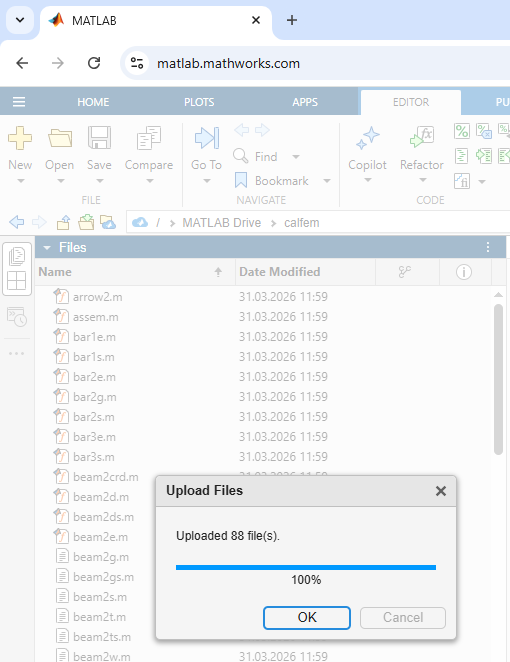Viewport: 510px width, 662px height.
Task: Click the function insert fi icon
Action: pos(462,181)
